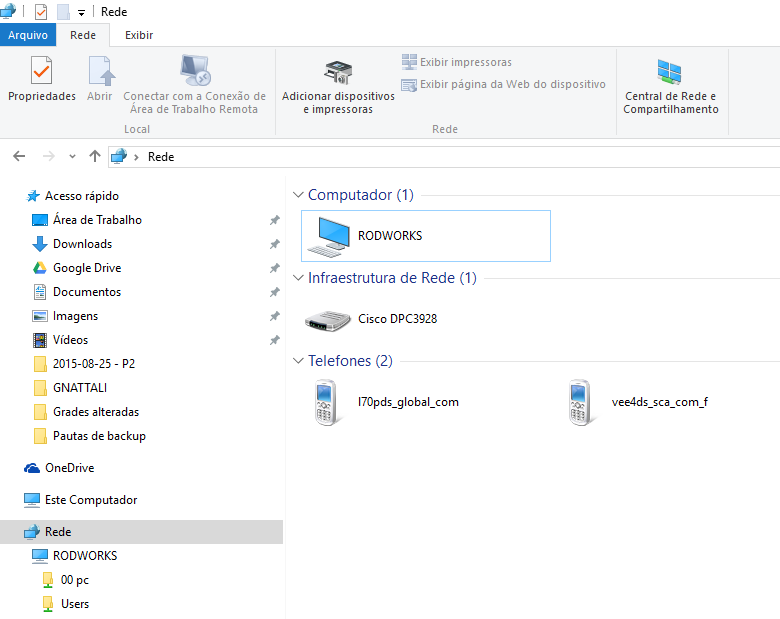Click the Rede breadcrumb in address bar
This screenshot has width=780, height=619.
[161, 157]
